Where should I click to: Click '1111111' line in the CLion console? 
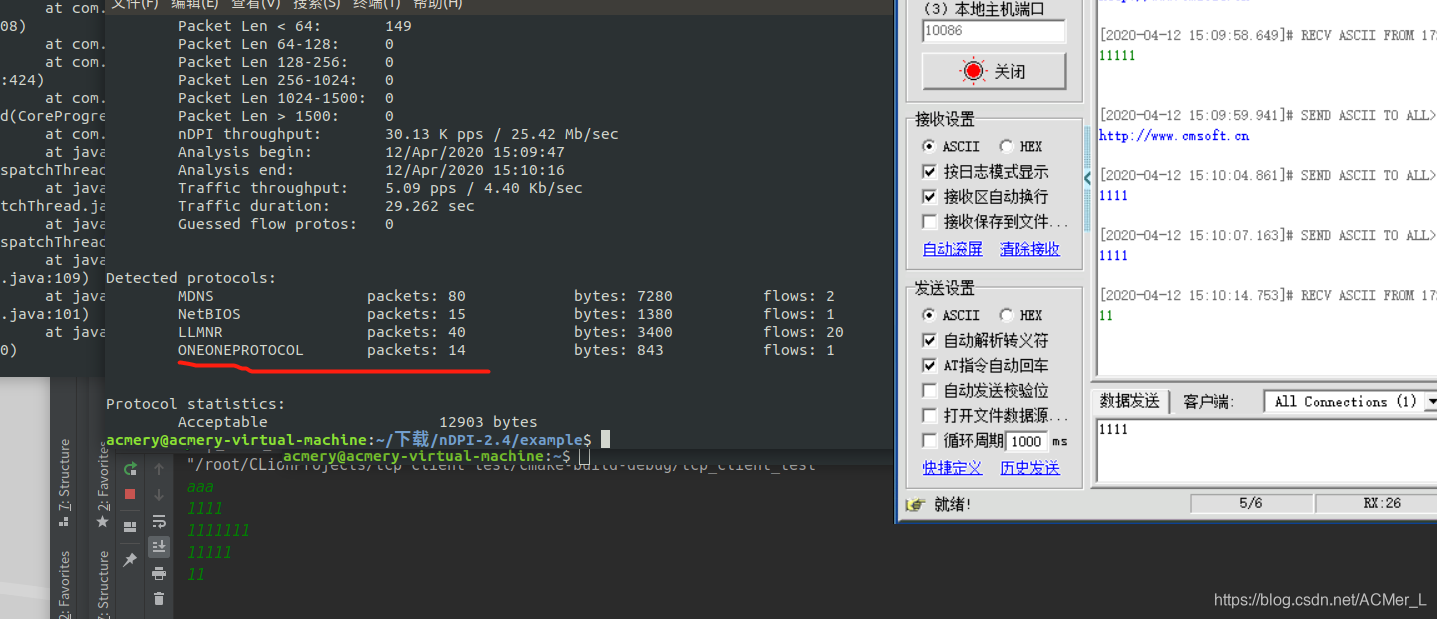[218, 530]
